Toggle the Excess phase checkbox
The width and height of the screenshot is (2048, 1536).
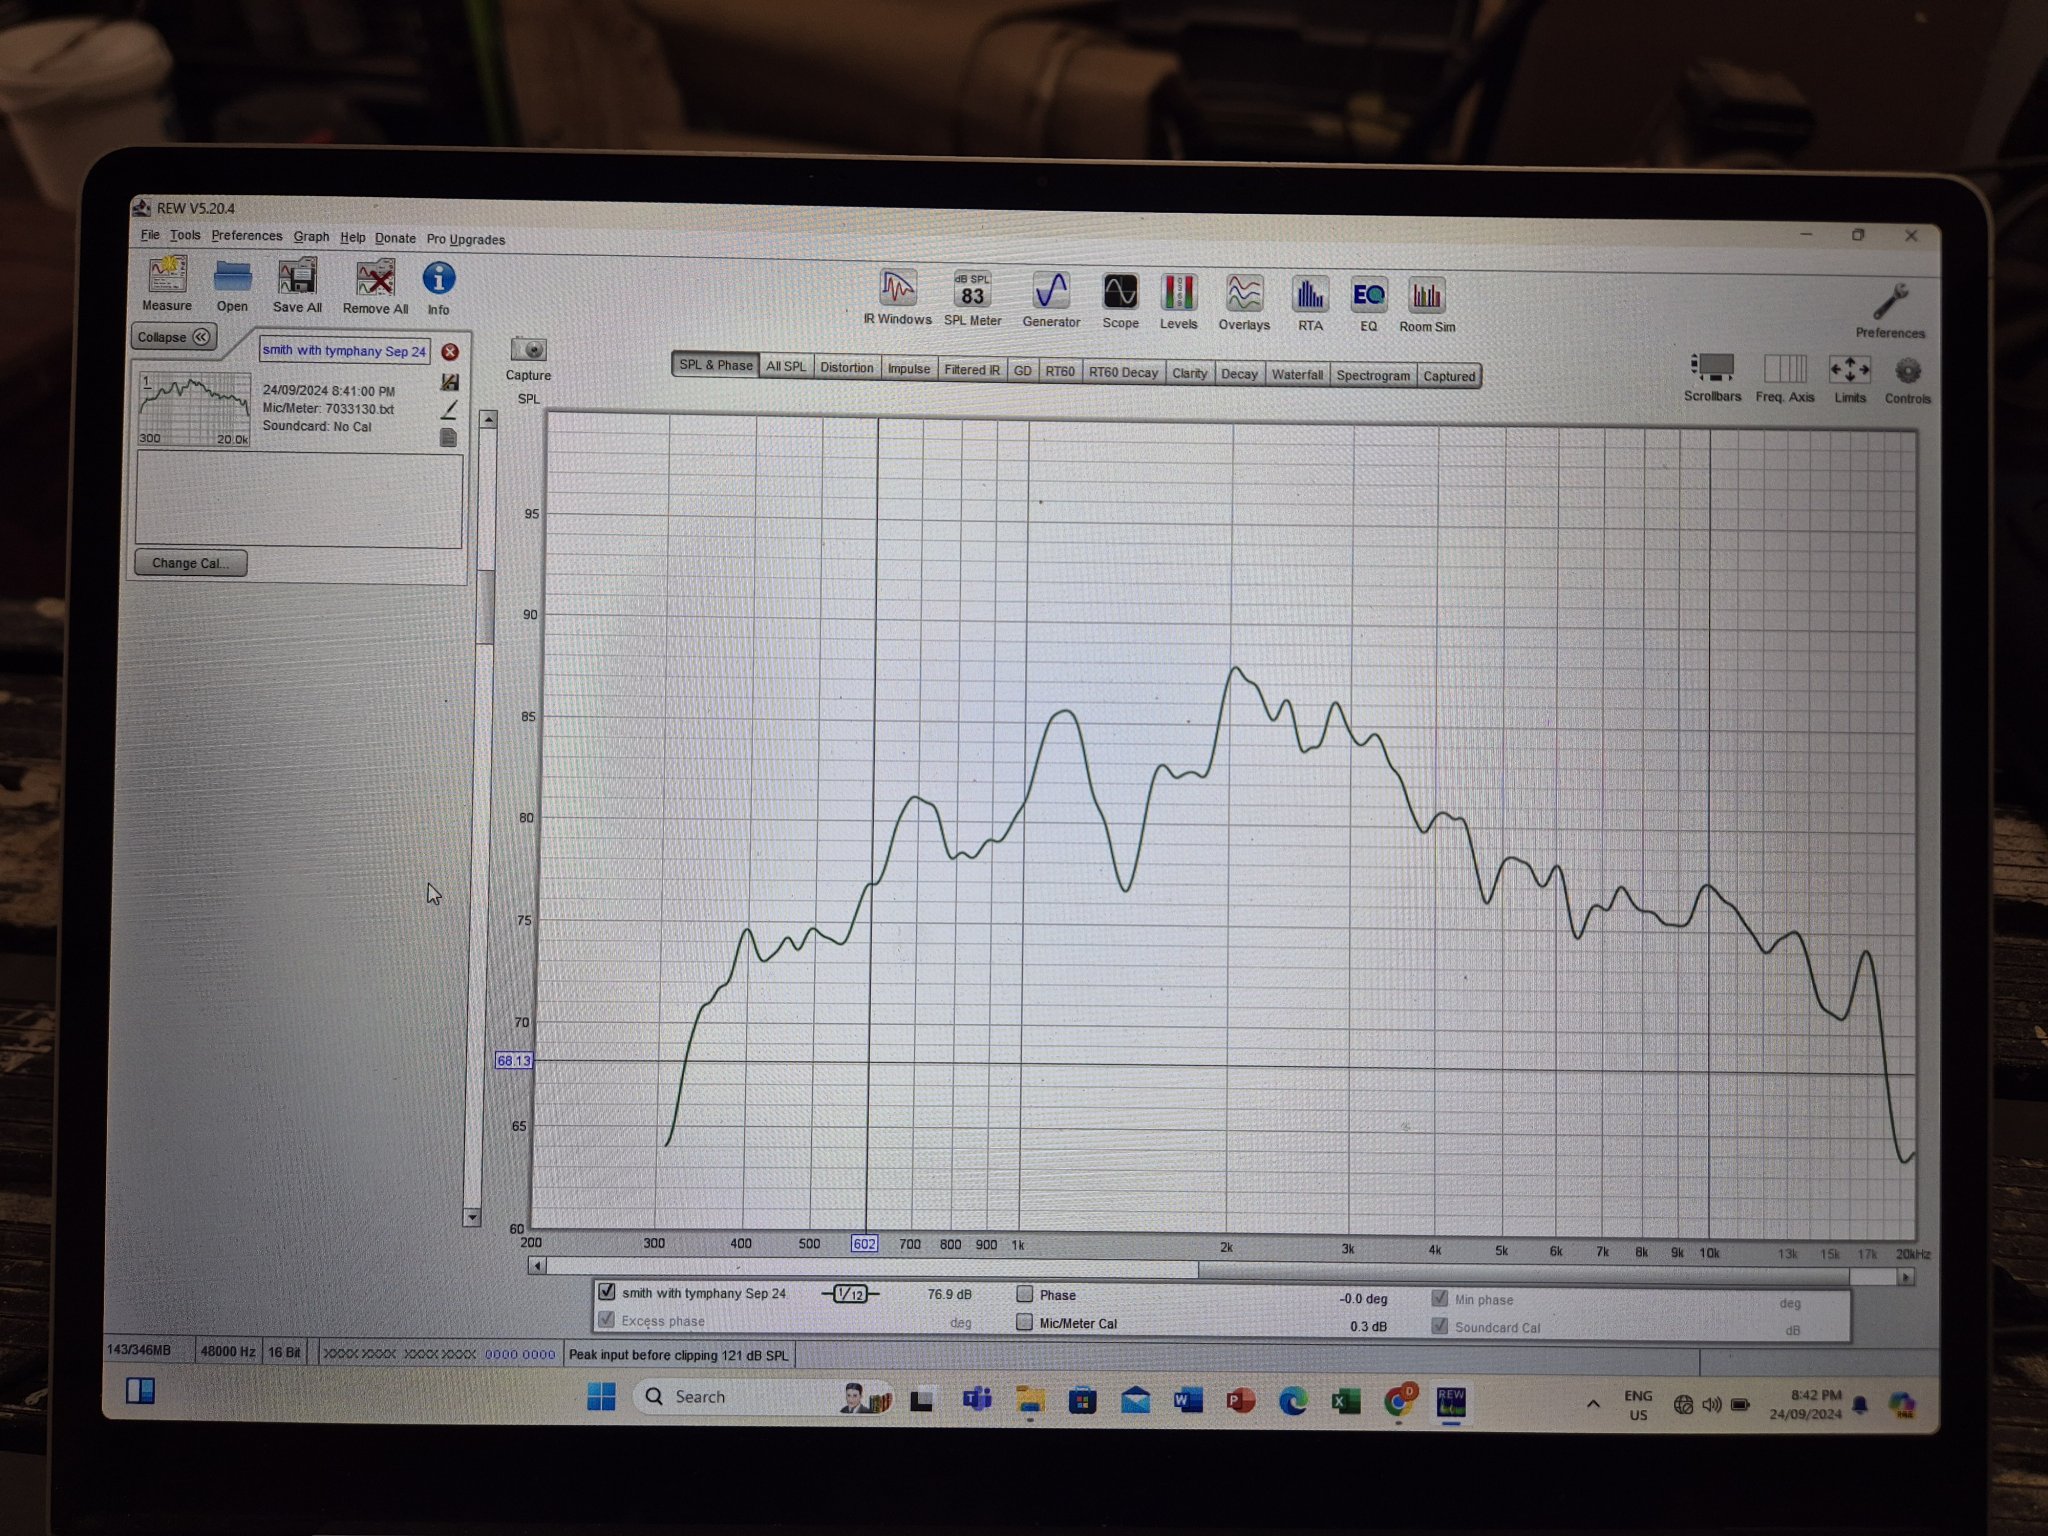coord(606,1320)
